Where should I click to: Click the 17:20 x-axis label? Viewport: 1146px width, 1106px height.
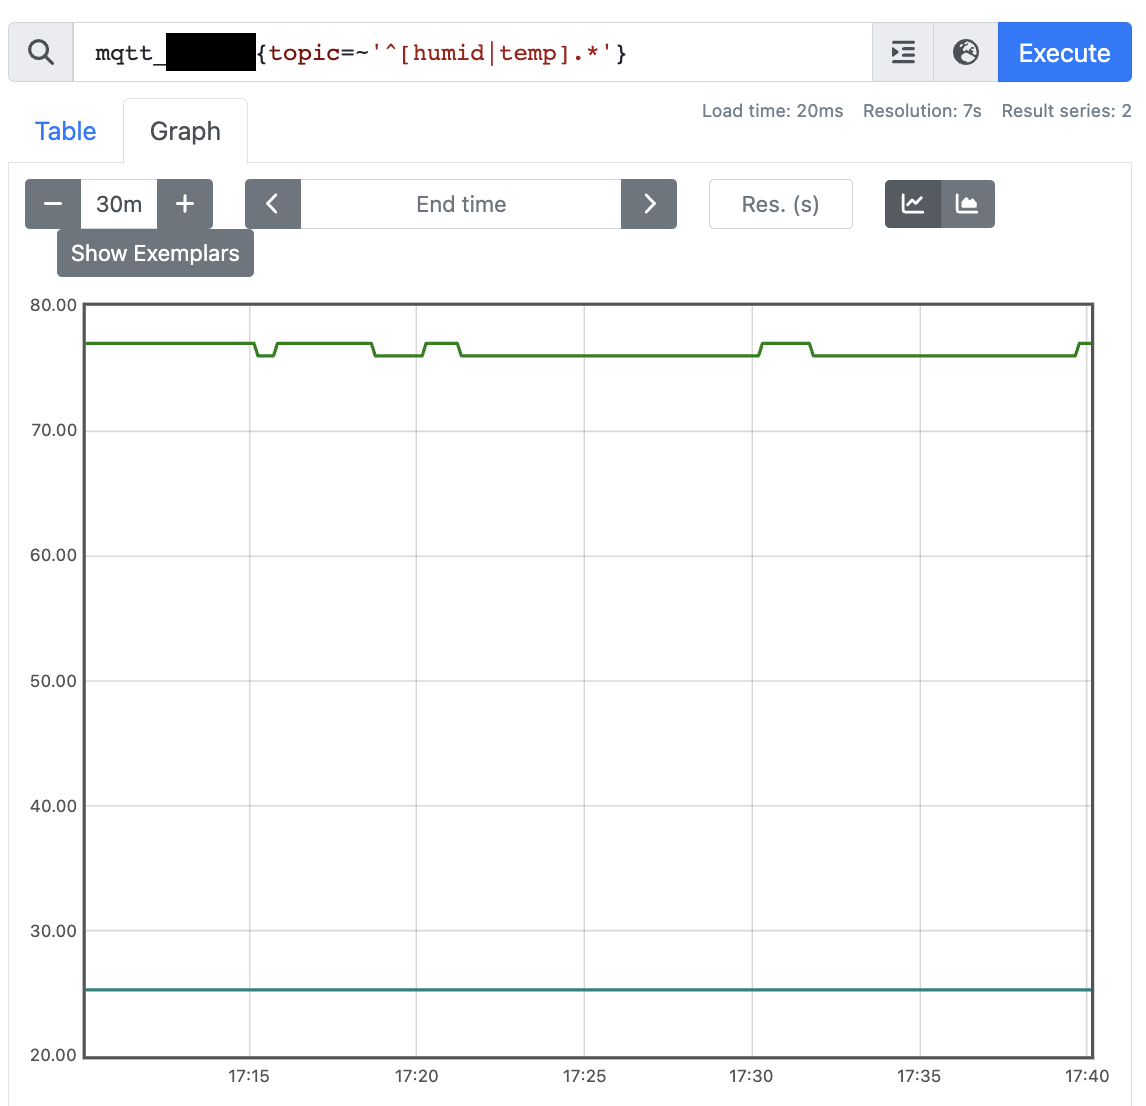[x=417, y=1076]
